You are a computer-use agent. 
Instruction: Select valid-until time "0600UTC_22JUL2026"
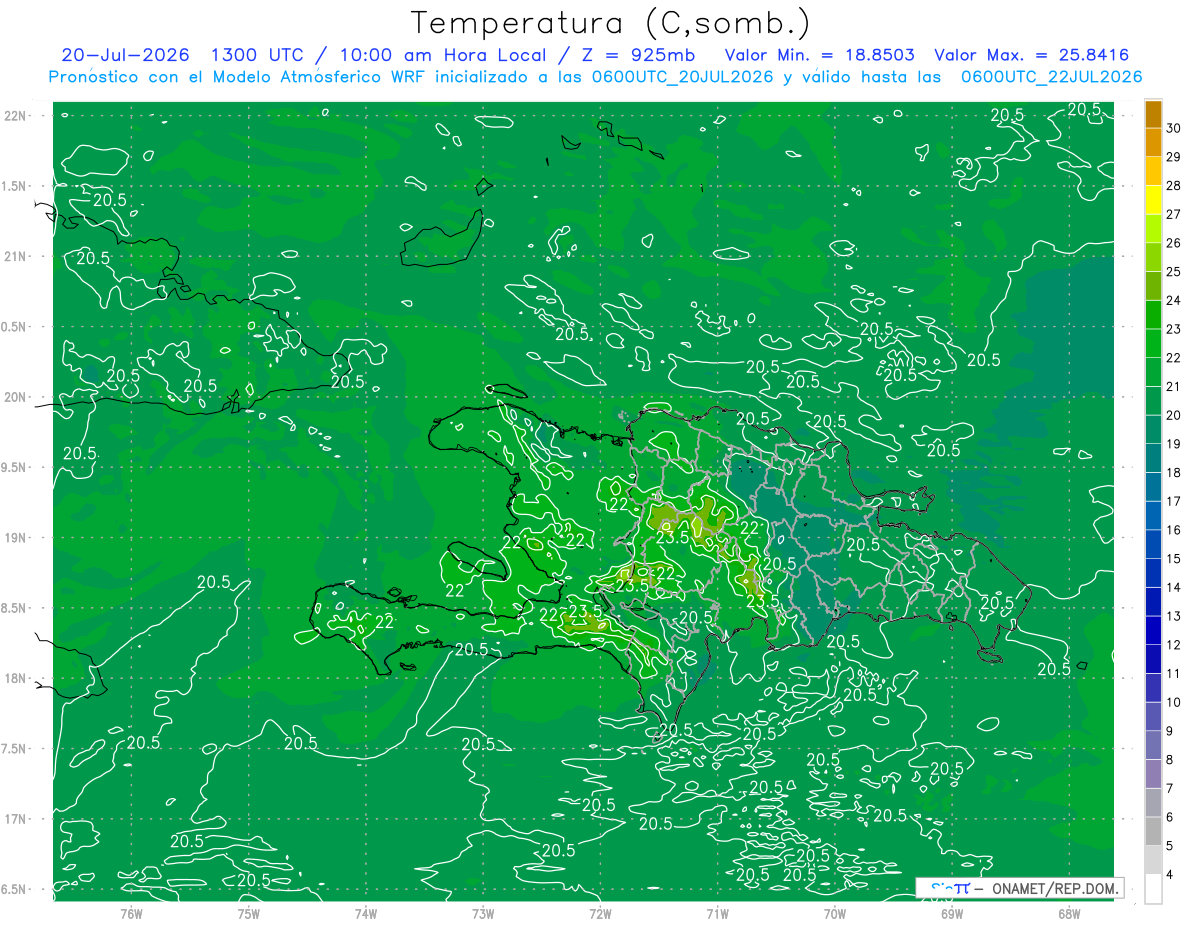click(1051, 77)
